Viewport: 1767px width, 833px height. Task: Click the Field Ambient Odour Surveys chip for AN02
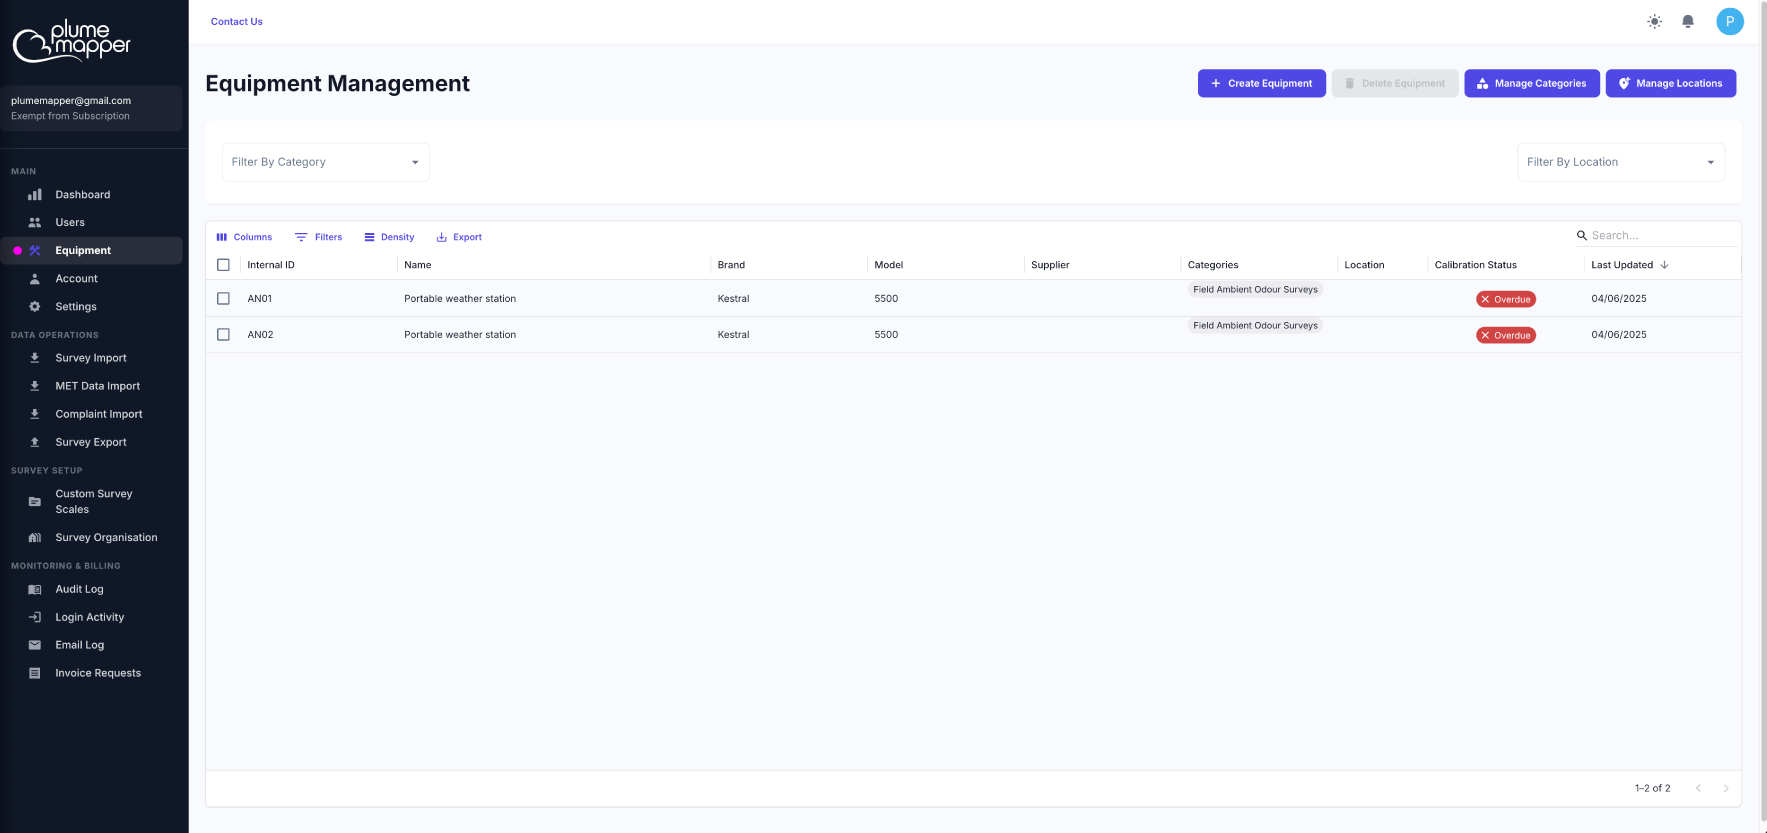click(1255, 326)
